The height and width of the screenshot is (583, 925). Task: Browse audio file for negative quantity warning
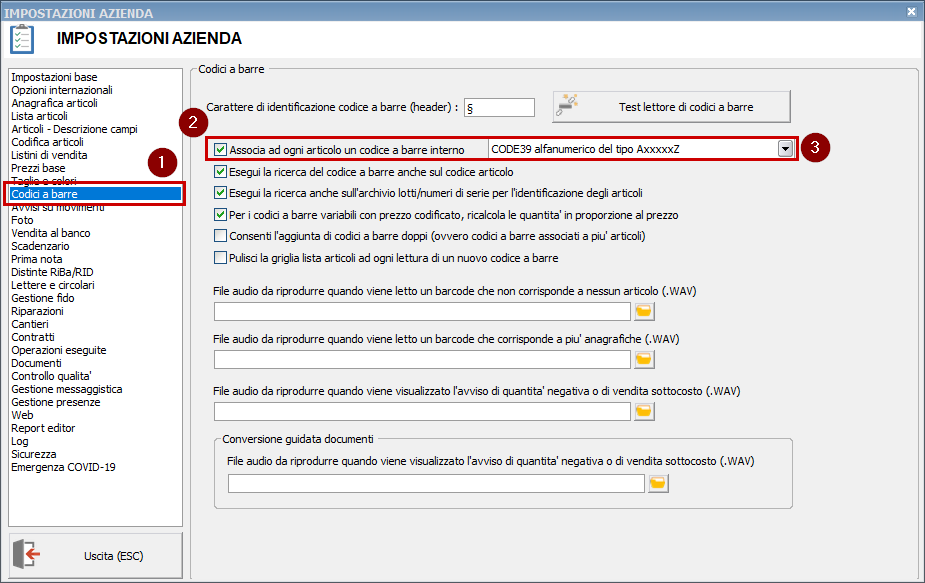tap(644, 410)
